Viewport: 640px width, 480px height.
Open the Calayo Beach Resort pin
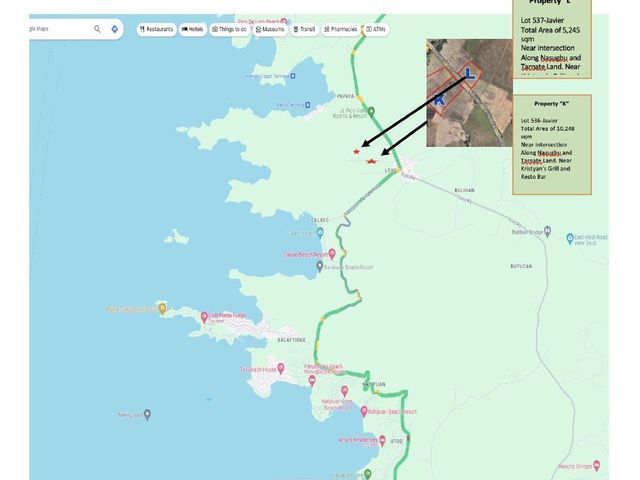coord(332,254)
